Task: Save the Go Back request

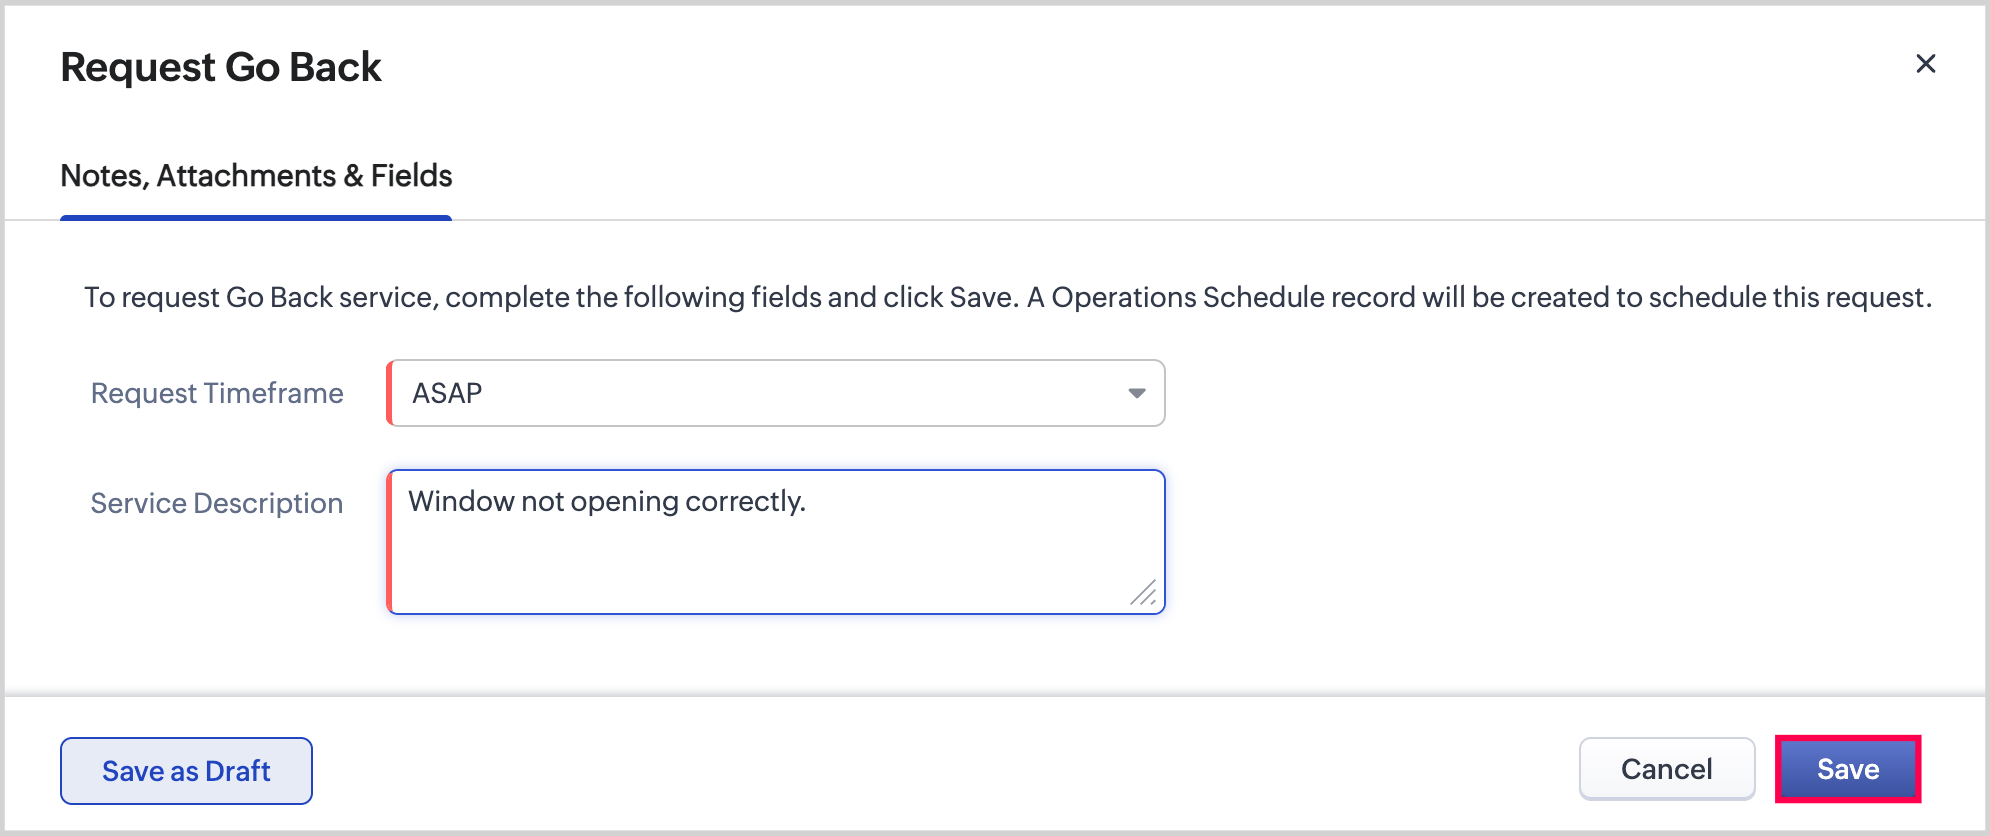Action: pos(1847,769)
